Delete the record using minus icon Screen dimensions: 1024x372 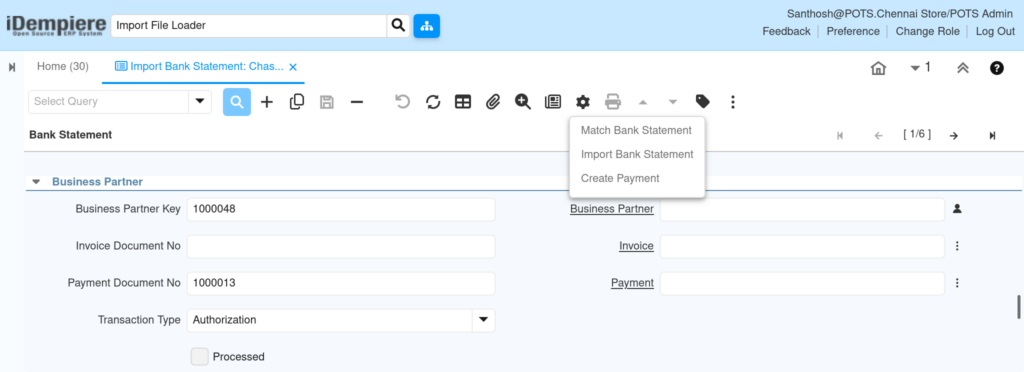[x=357, y=102]
